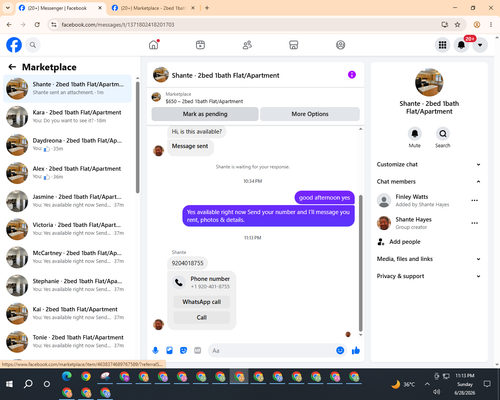Screen dimensions: 500x400
Task: Open Jasmine conversation in list
Action: point(67,201)
